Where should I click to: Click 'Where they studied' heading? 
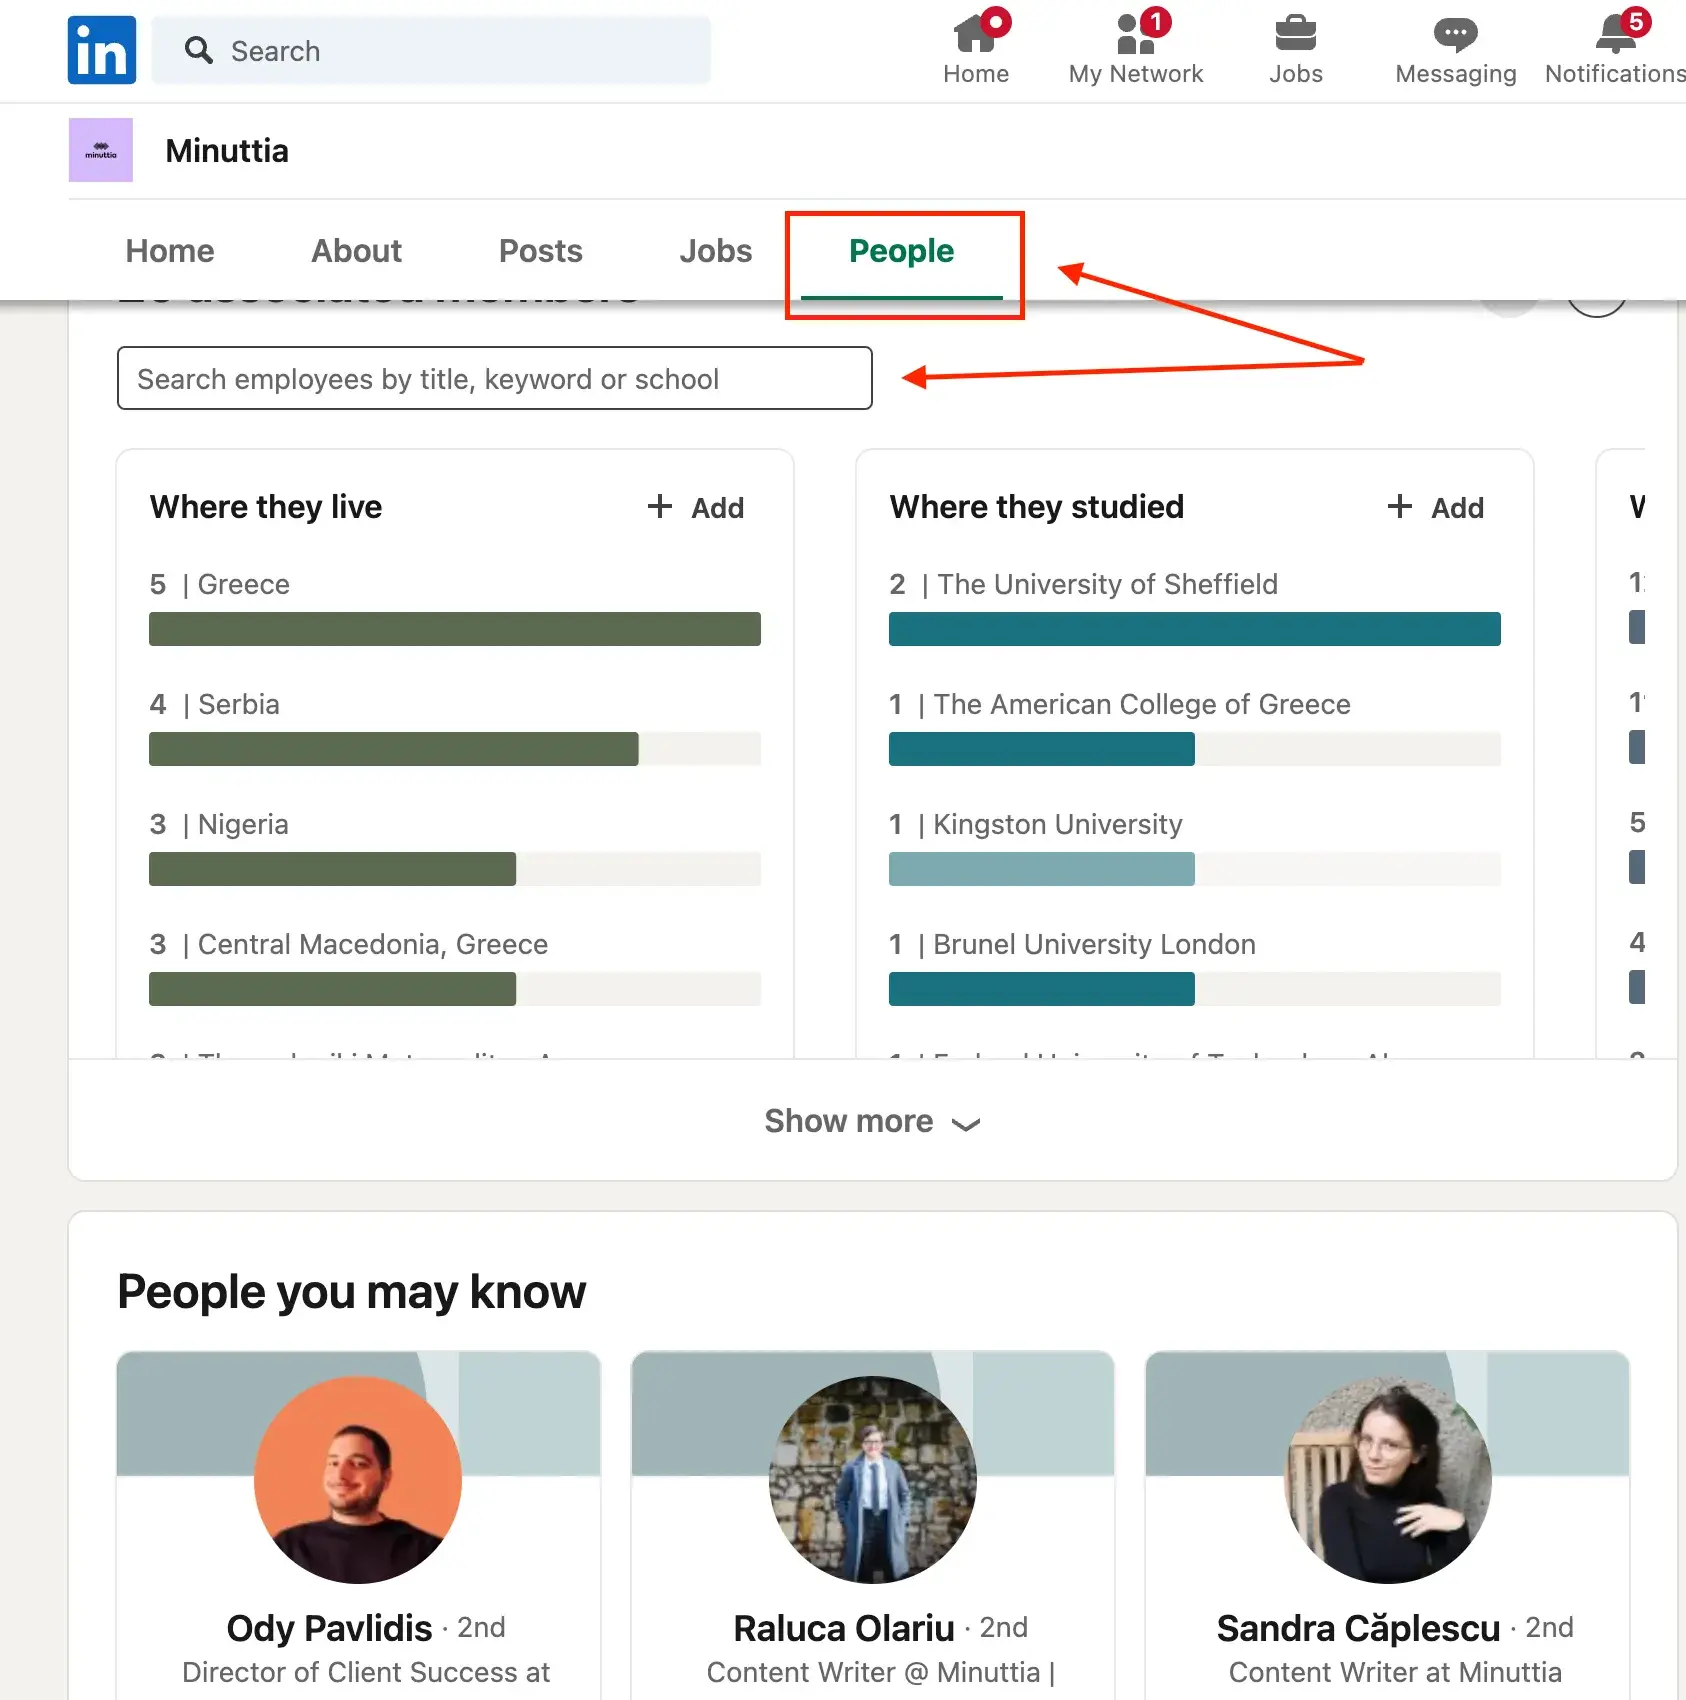(x=1037, y=507)
